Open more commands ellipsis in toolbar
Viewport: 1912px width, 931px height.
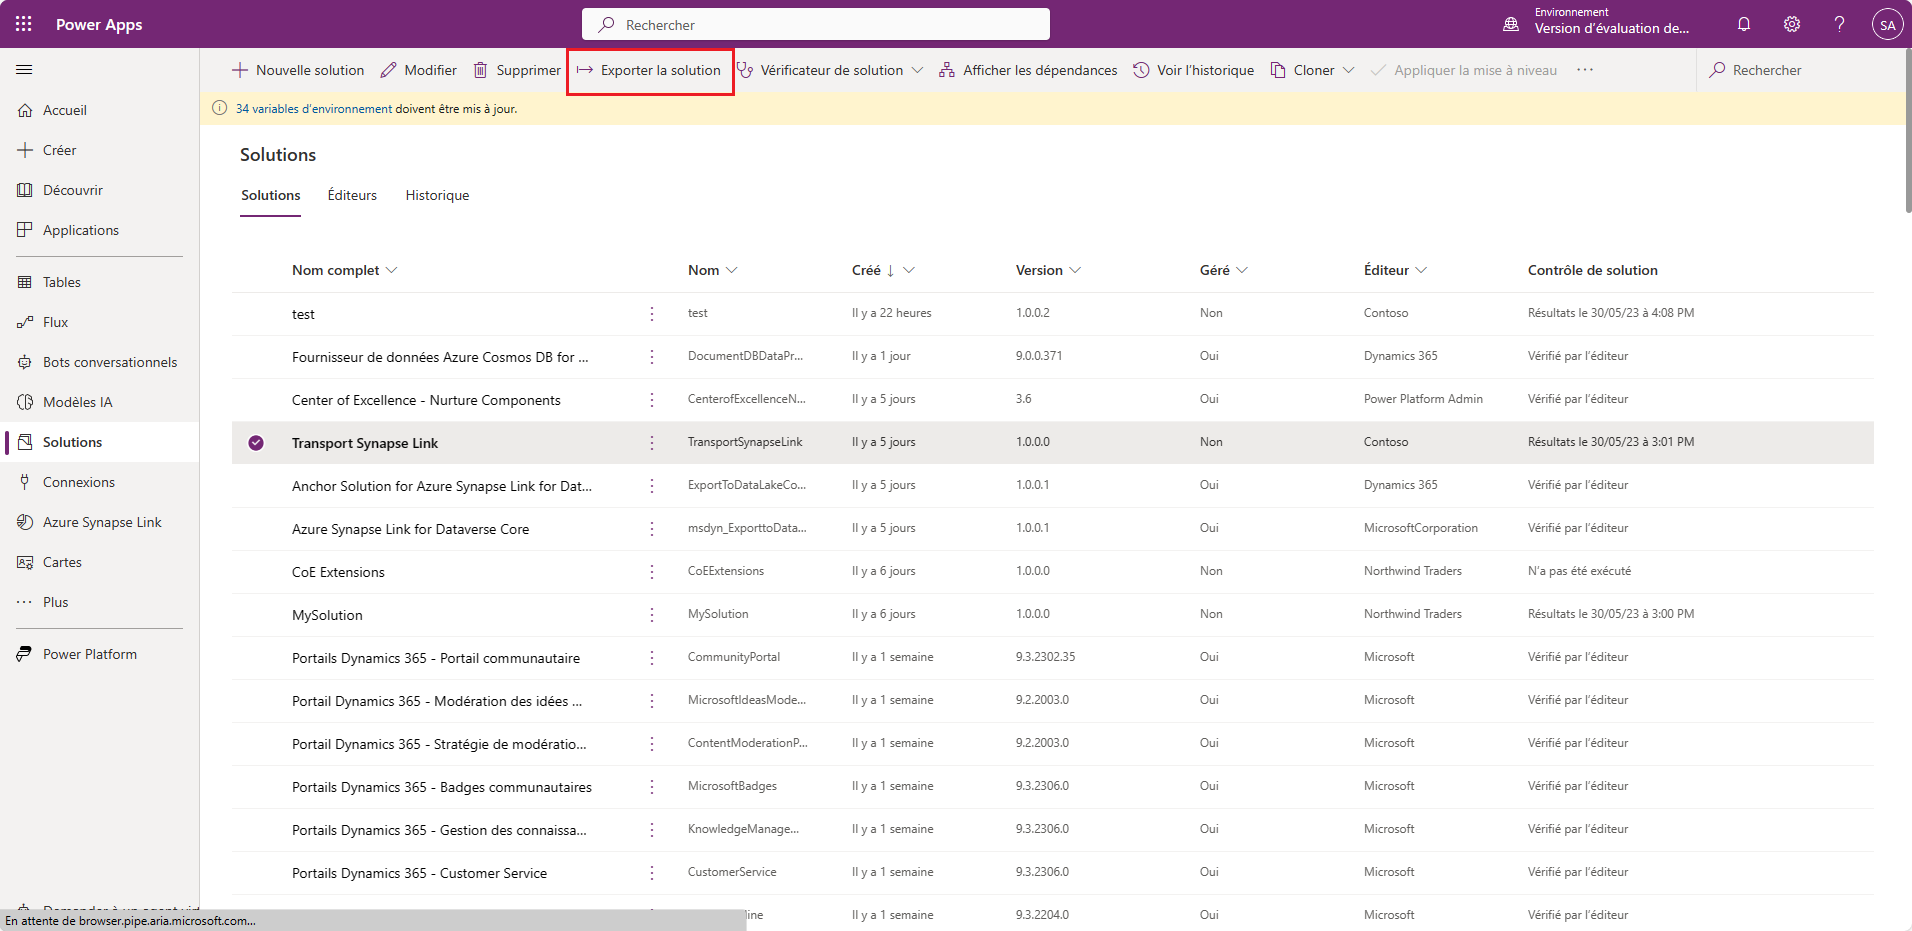[1585, 70]
